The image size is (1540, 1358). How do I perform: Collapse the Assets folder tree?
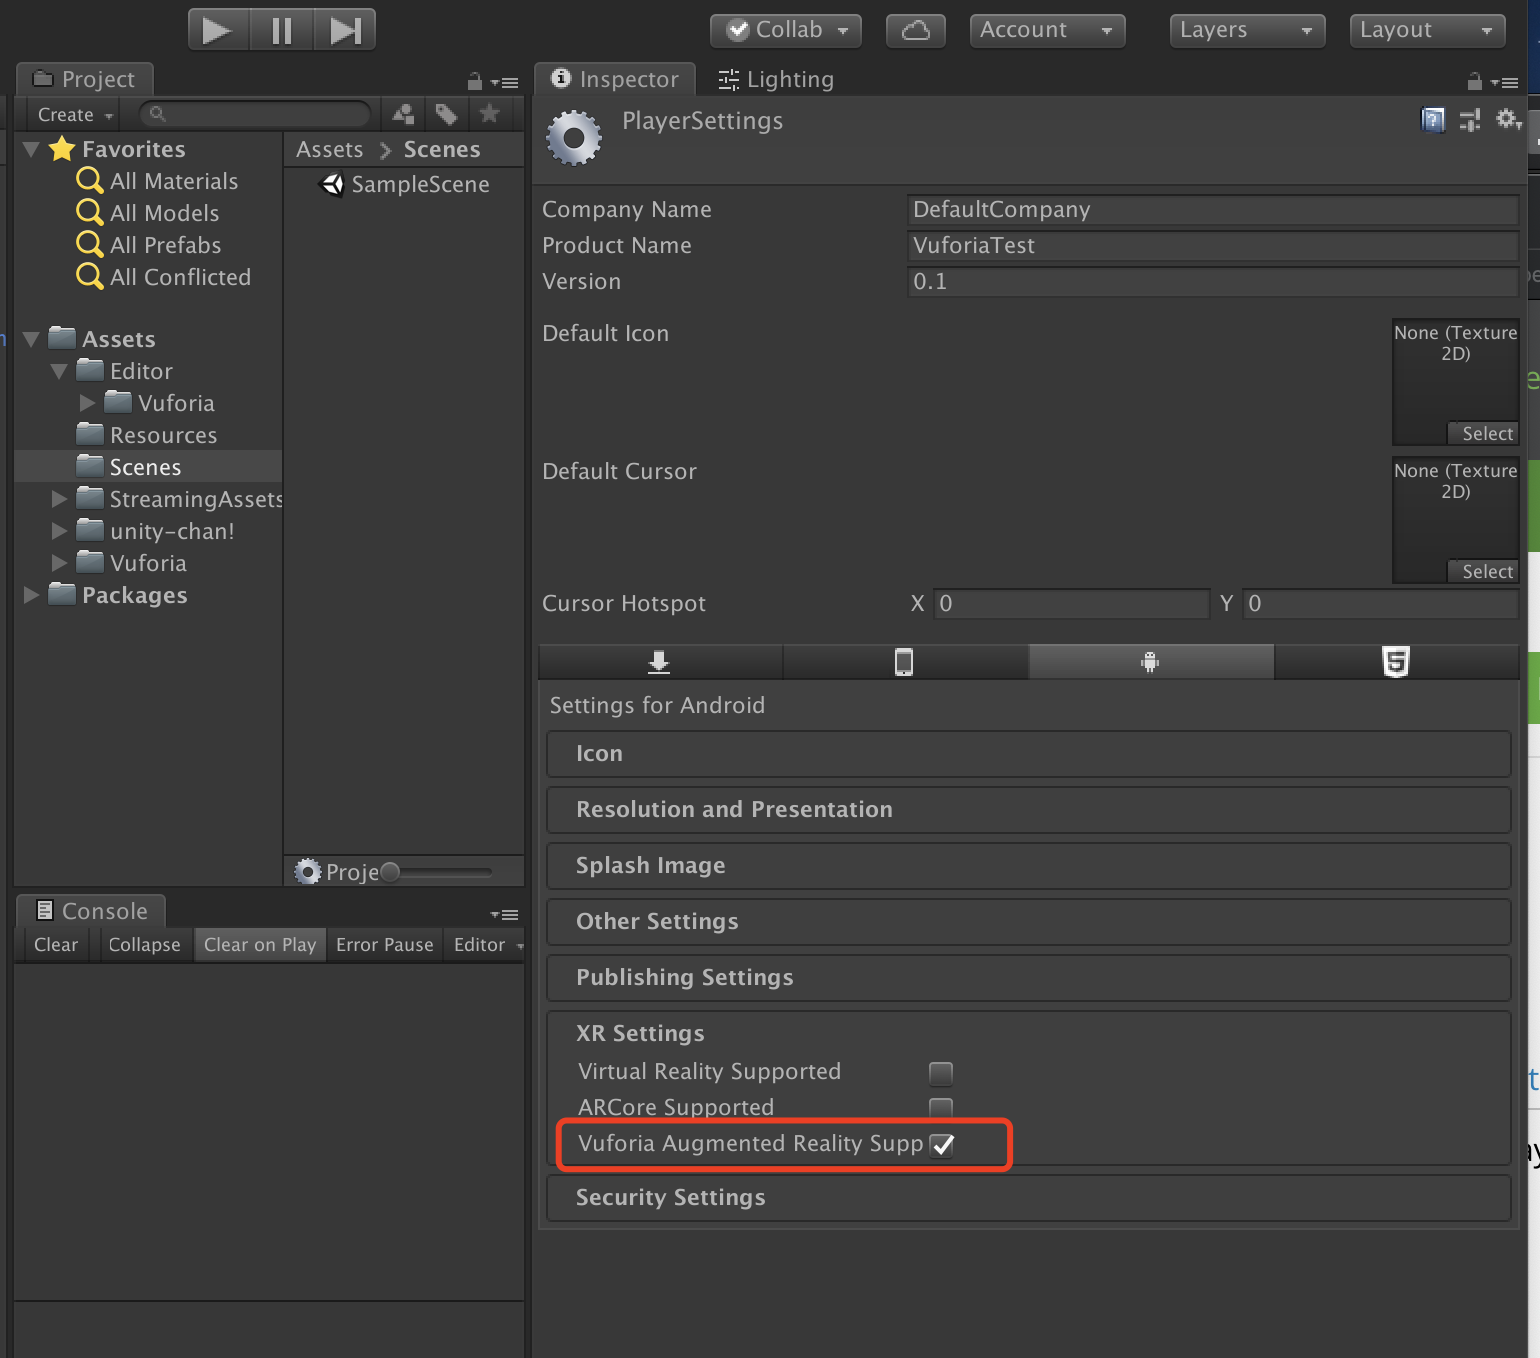coord(31,339)
